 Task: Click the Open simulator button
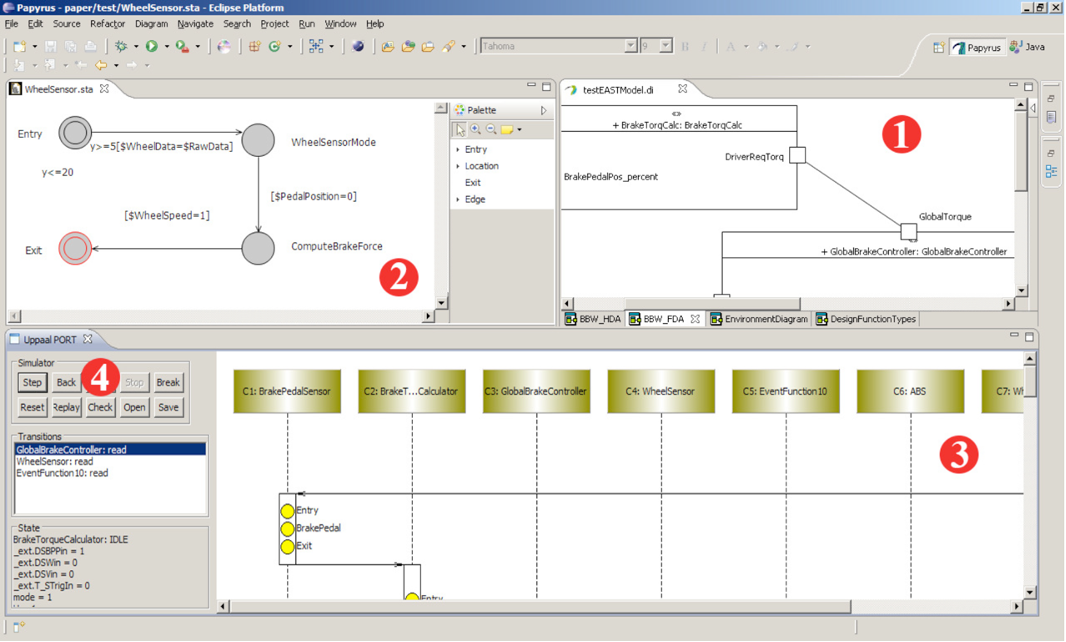134,407
